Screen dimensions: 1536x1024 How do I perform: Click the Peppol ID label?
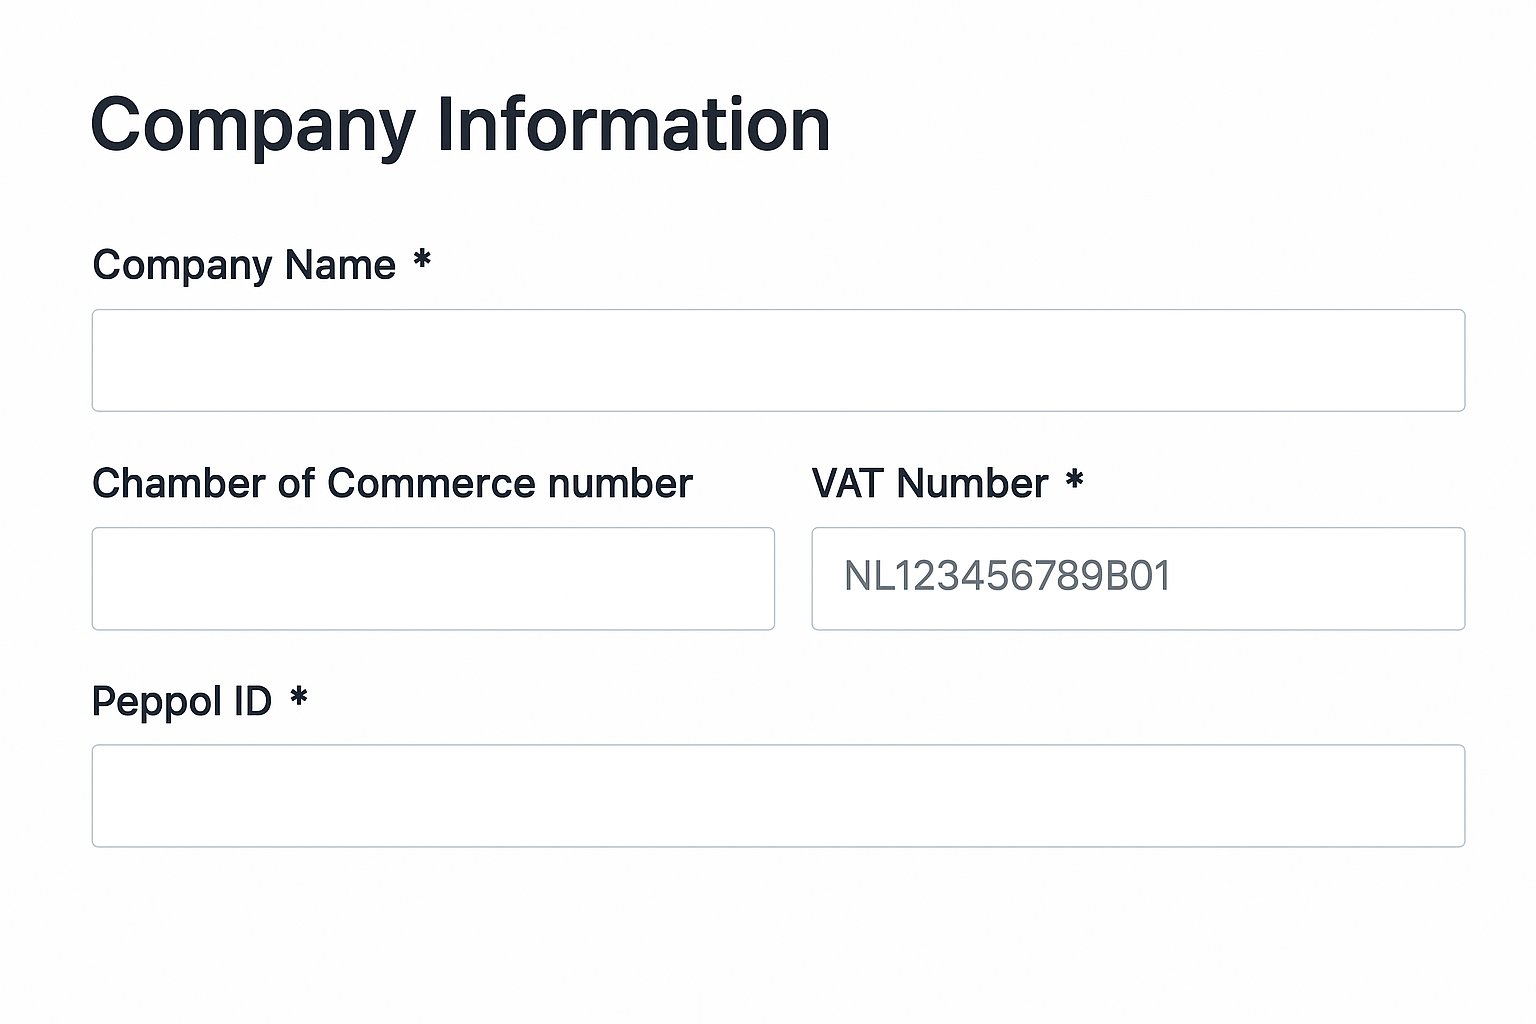[x=182, y=701]
